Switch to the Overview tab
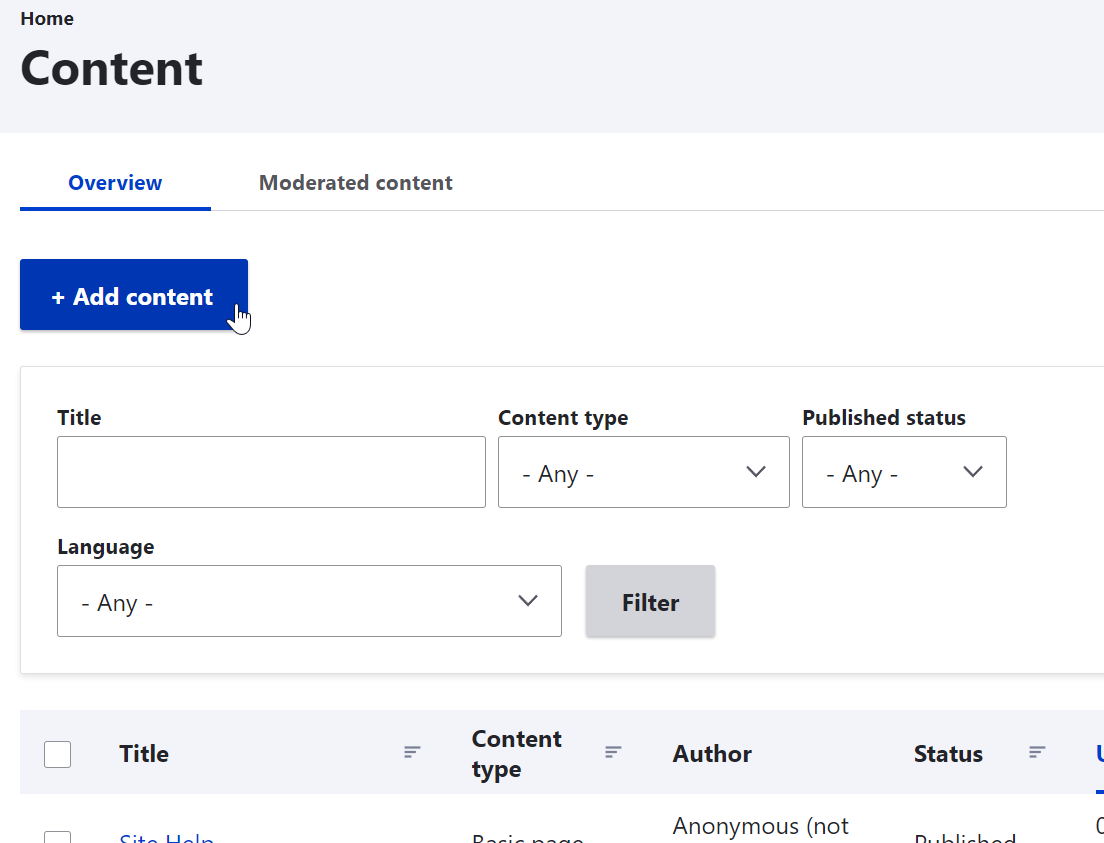Image resolution: width=1104 pixels, height=843 pixels. tap(115, 183)
